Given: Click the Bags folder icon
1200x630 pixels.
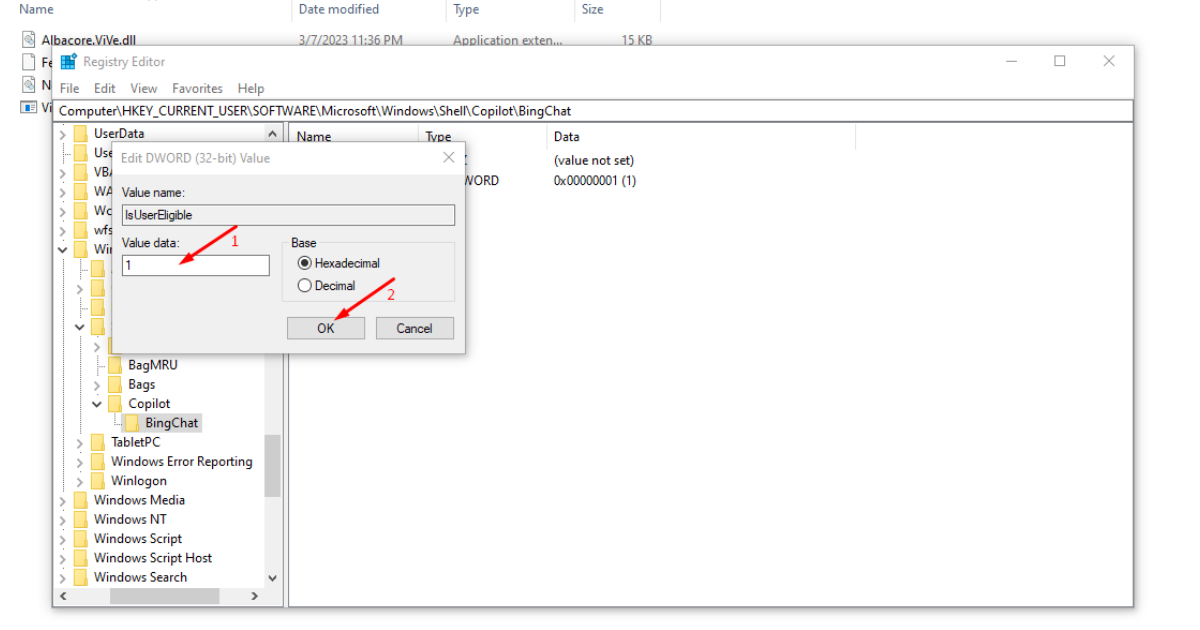Looking at the screenshot, I should (x=115, y=384).
